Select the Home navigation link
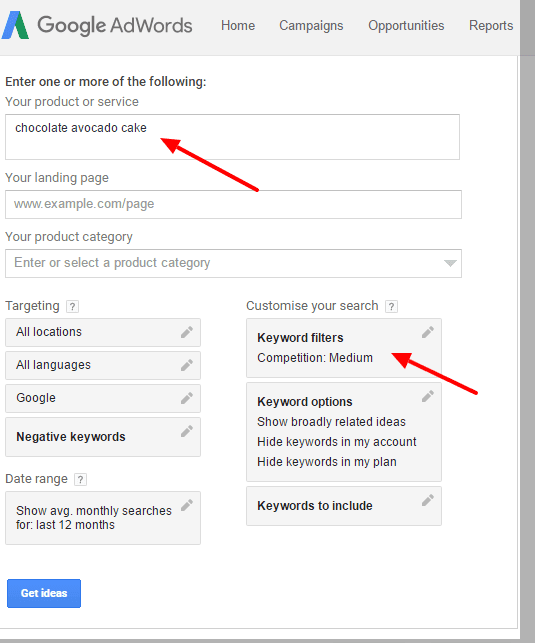The width and height of the screenshot is (535, 643). [238, 25]
